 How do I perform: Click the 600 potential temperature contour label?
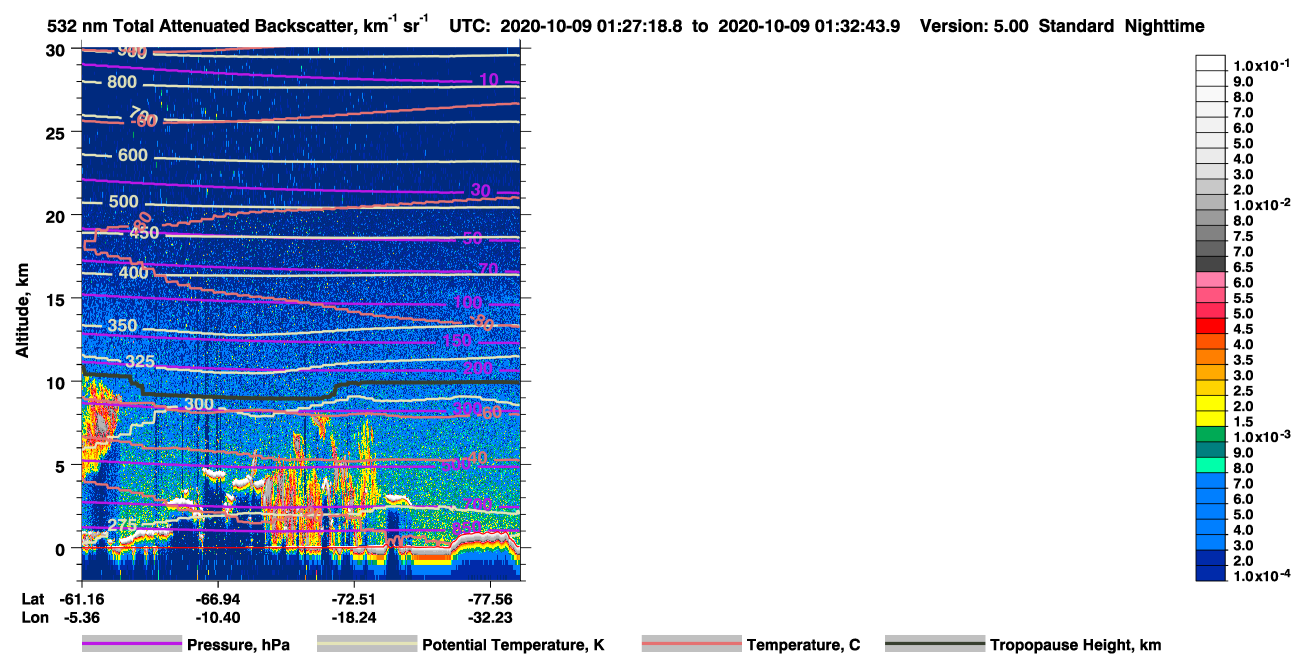pos(132,156)
